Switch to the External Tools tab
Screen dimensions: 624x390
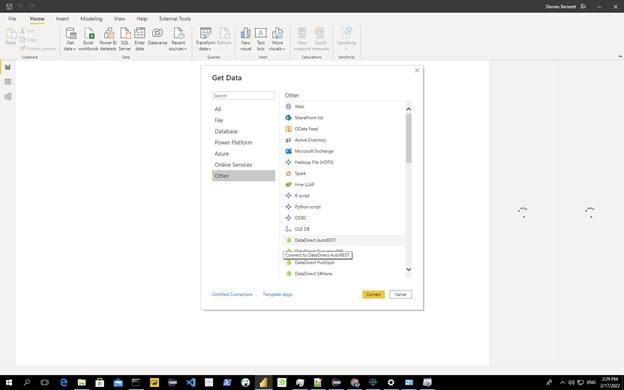click(x=175, y=19)
